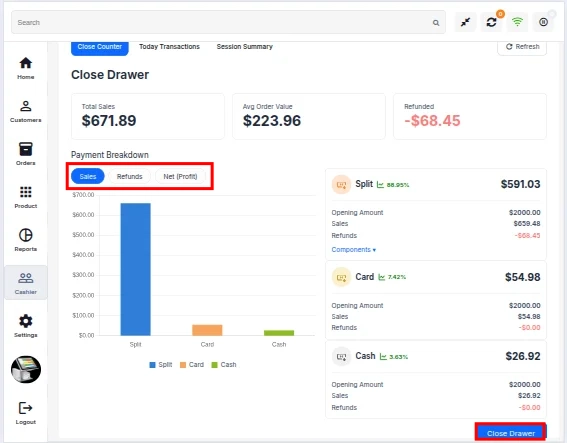
Task: Switch chart to Net (Profit) pill
Action: tap(180, 176)
